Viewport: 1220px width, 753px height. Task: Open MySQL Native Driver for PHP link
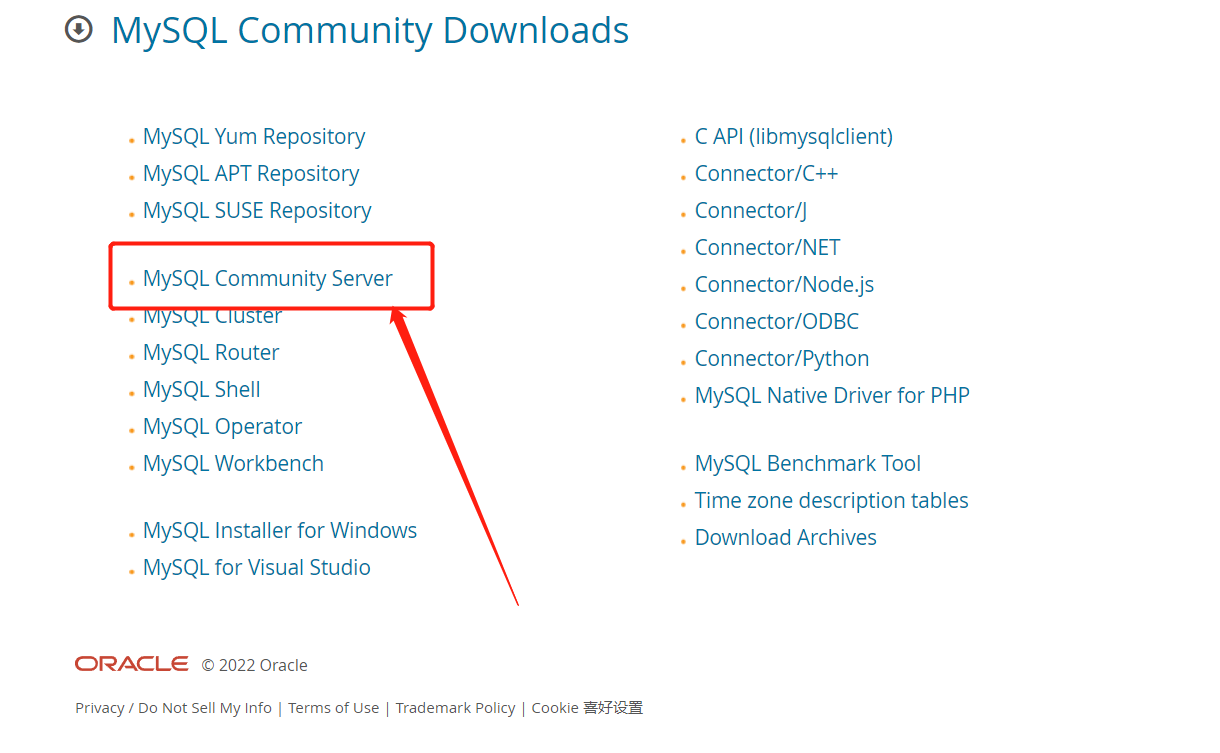832,395
